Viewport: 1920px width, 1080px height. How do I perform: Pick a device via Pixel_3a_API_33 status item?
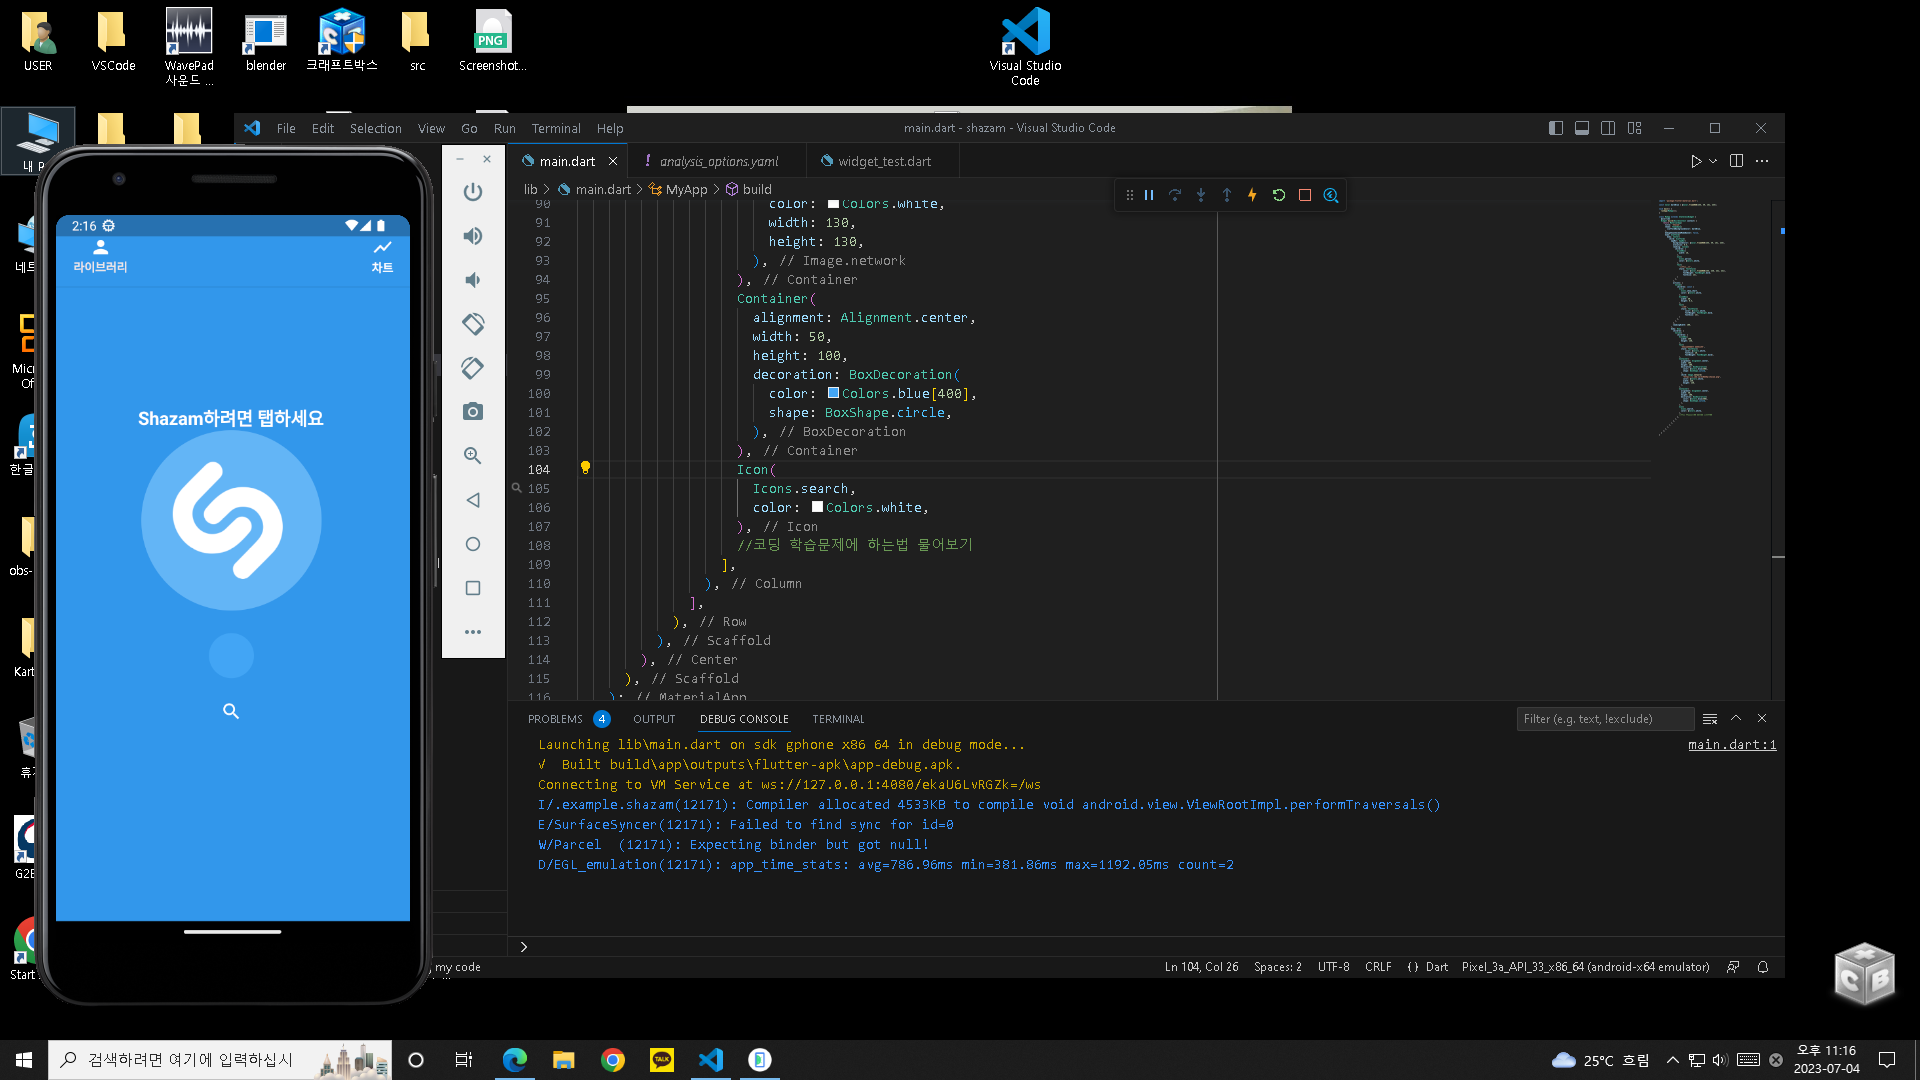click(x=1585, y=967)
